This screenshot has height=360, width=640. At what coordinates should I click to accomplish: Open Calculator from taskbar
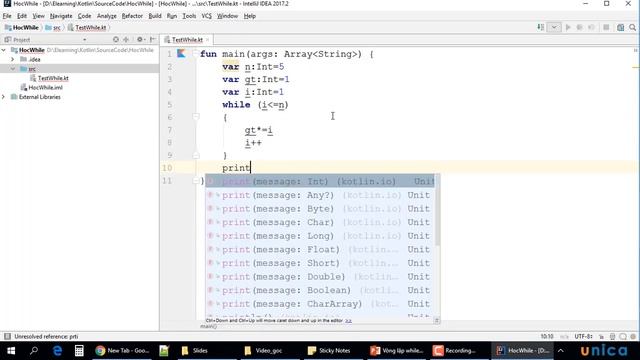pyautogui.click(x=79, y=351)
